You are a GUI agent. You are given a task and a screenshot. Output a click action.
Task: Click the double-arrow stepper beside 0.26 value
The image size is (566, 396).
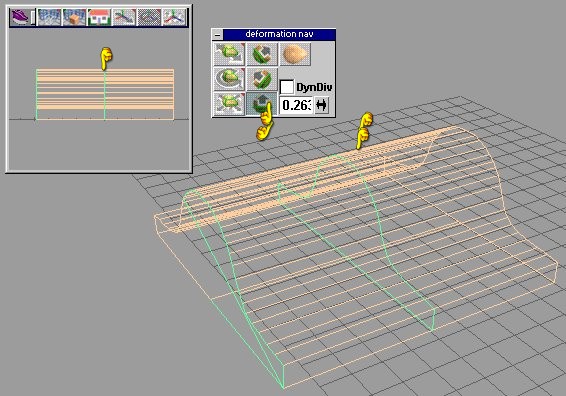point(322,105)
